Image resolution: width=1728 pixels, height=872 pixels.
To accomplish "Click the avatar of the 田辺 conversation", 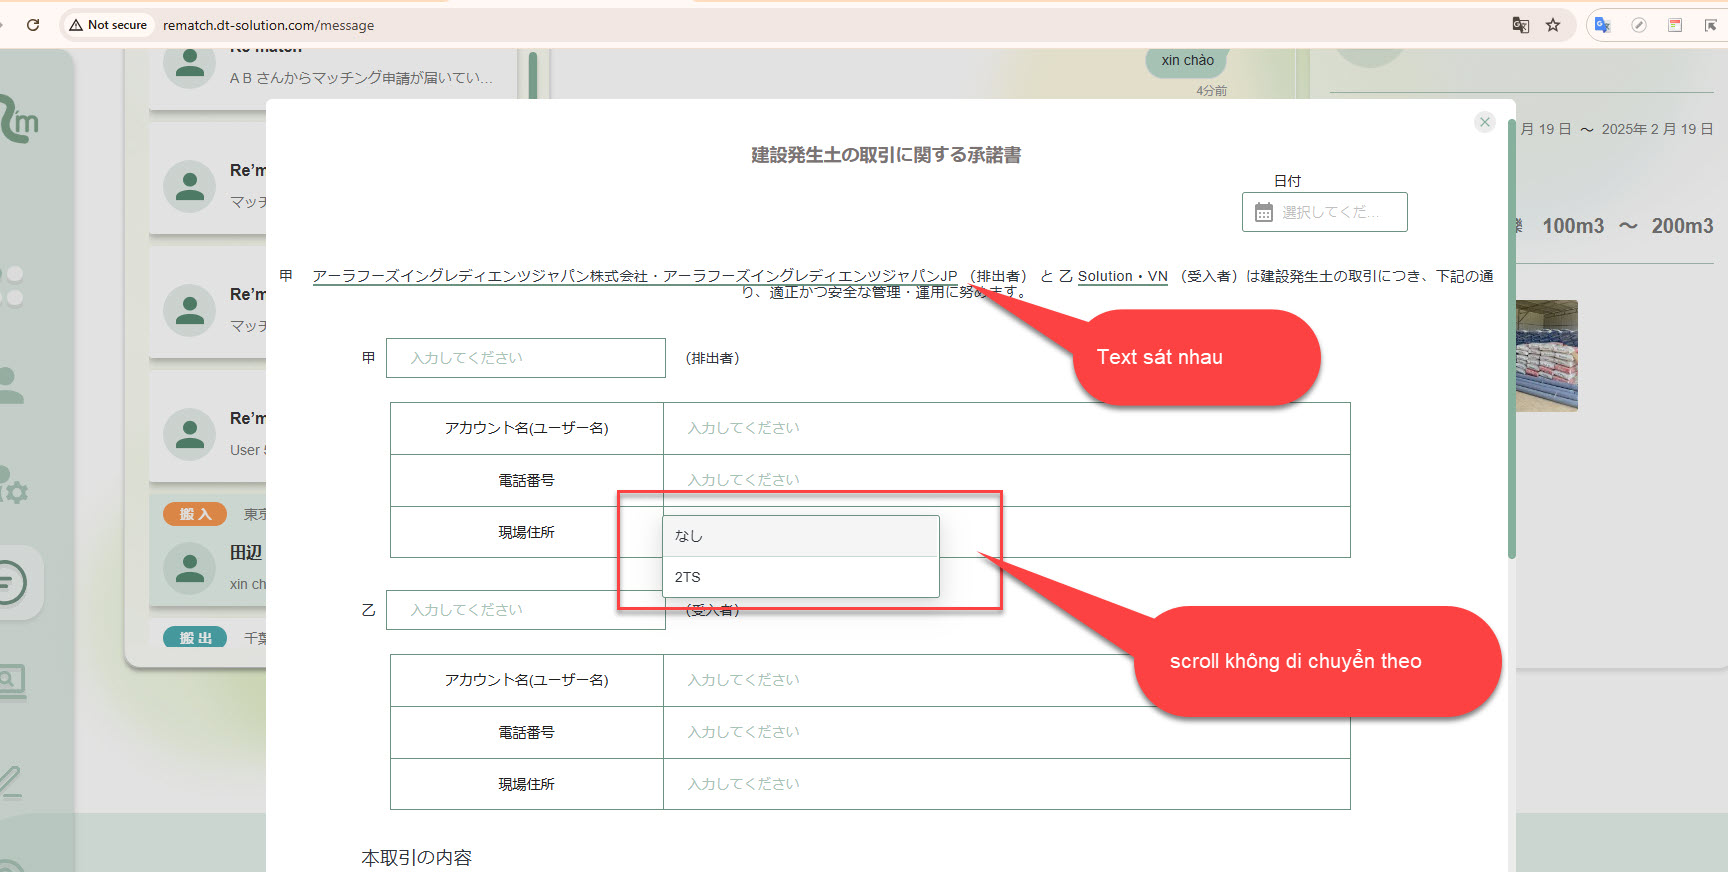I will 189,568.
